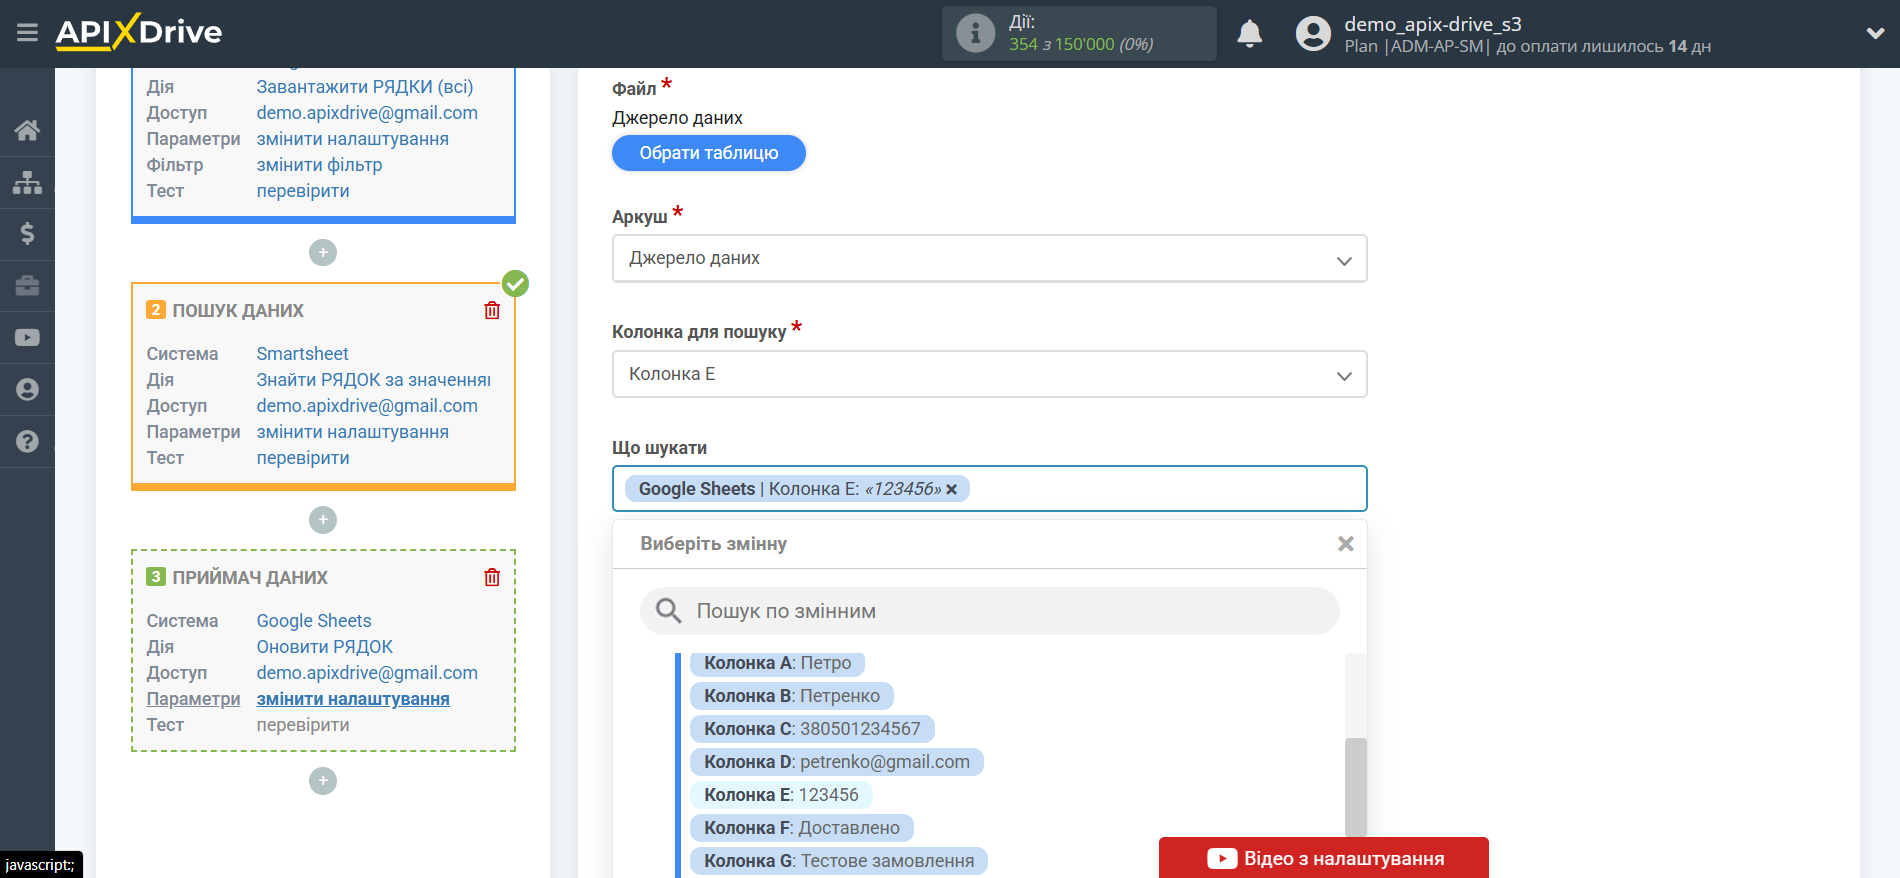Select variable Колонка A: Петро
Screen dimensions: 1900x878
tap(777, 663)
